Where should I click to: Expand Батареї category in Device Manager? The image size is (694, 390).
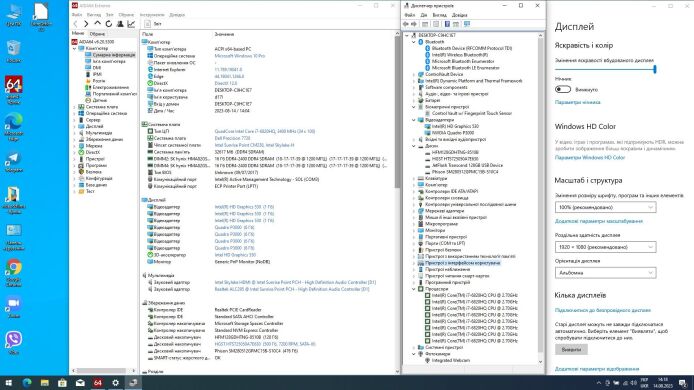[x=414, y=100]
